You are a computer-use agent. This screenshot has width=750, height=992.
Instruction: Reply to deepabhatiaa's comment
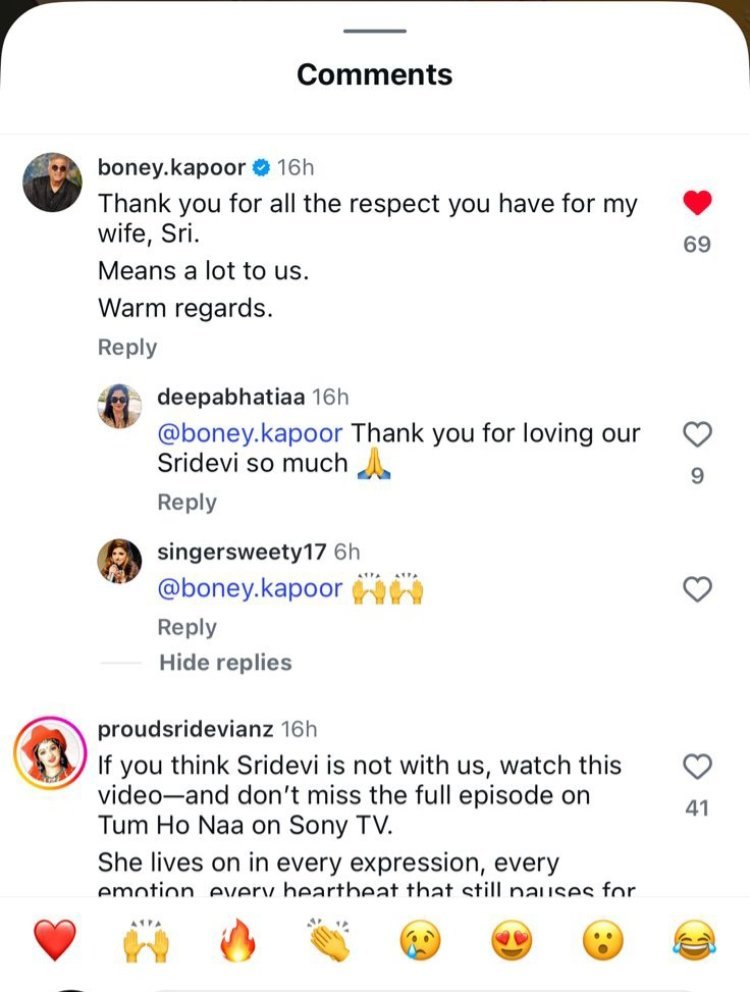coord(187,502)
